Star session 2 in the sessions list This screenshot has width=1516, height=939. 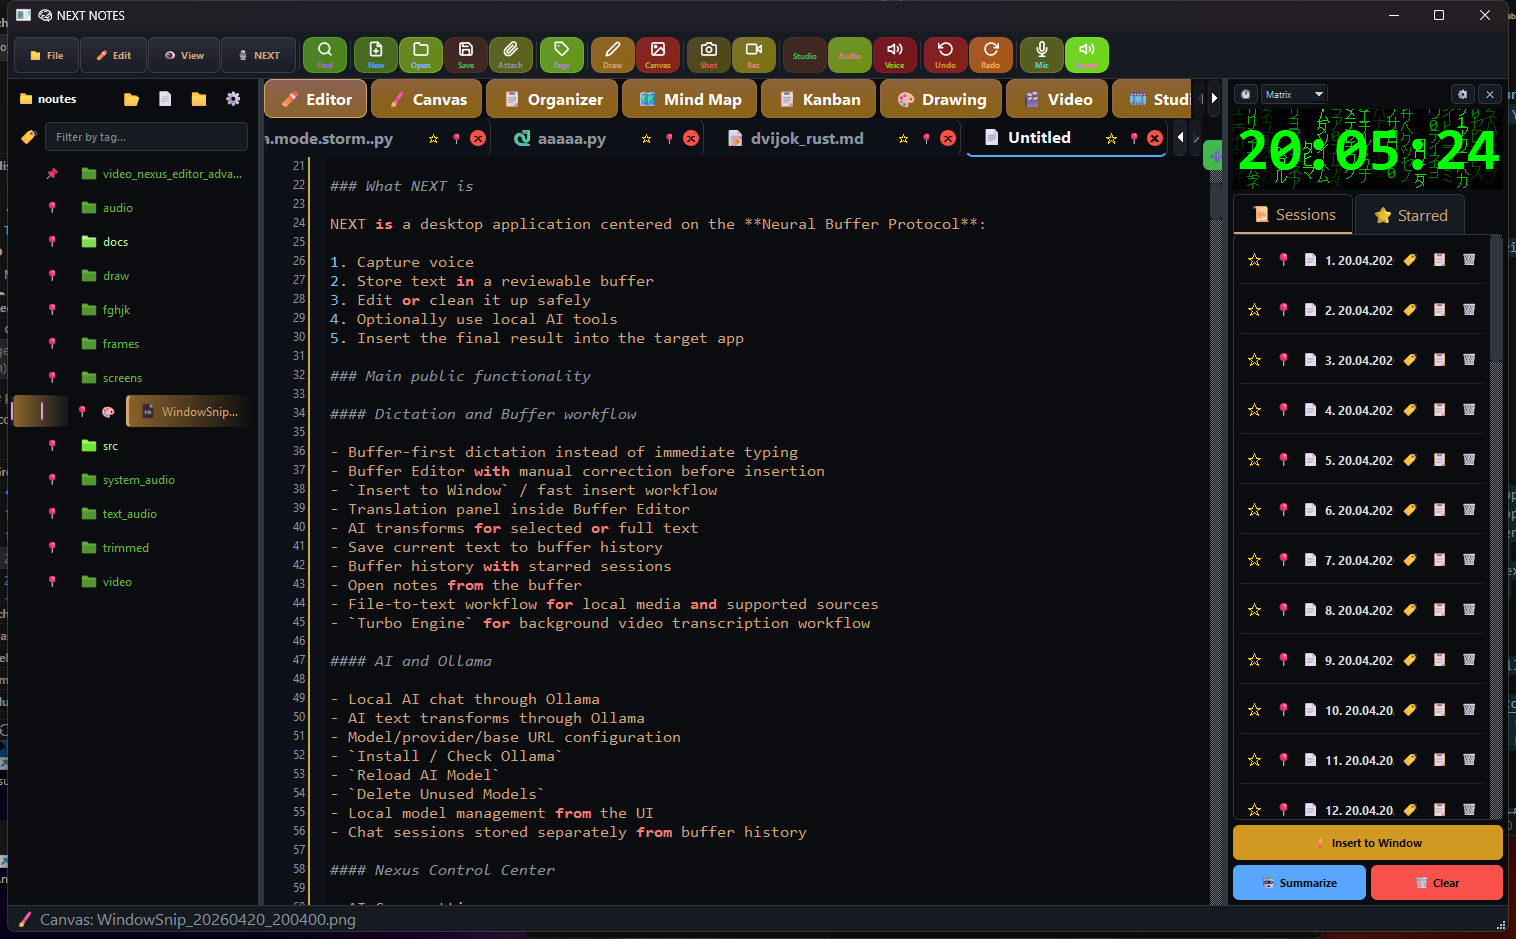pyautogui.click(x=1254, y=310)
